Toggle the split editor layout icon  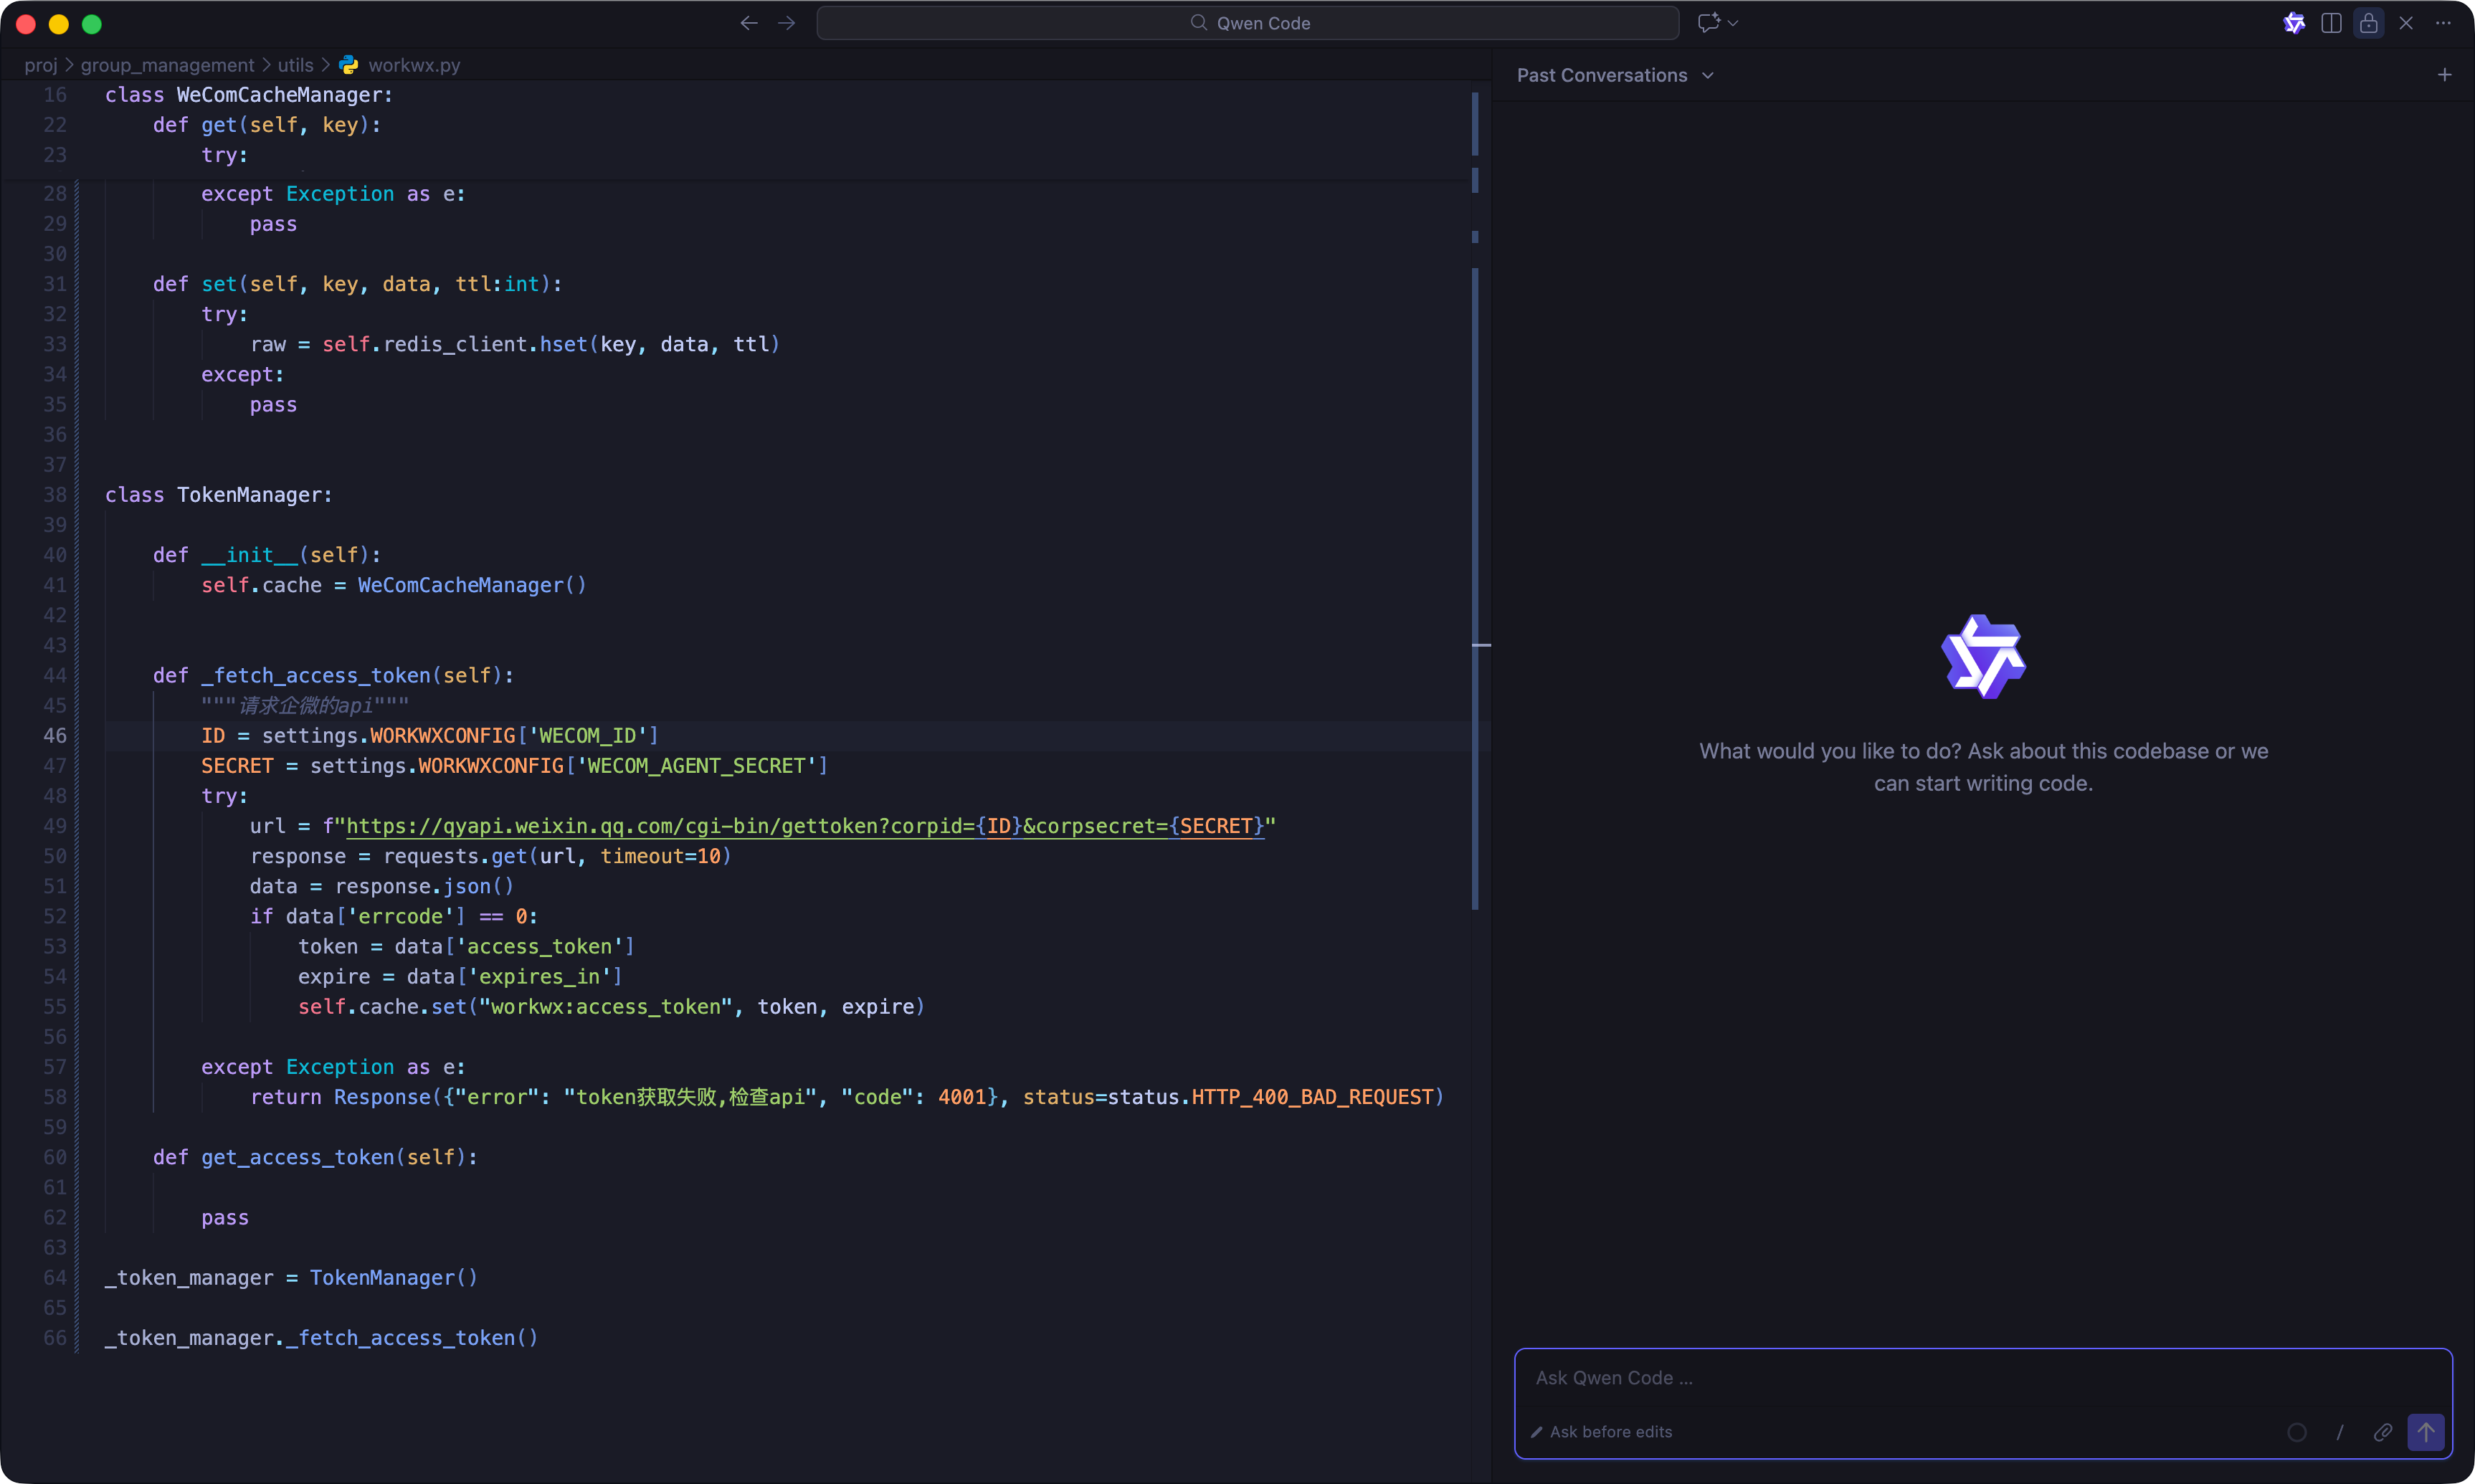click(2331, 23)
